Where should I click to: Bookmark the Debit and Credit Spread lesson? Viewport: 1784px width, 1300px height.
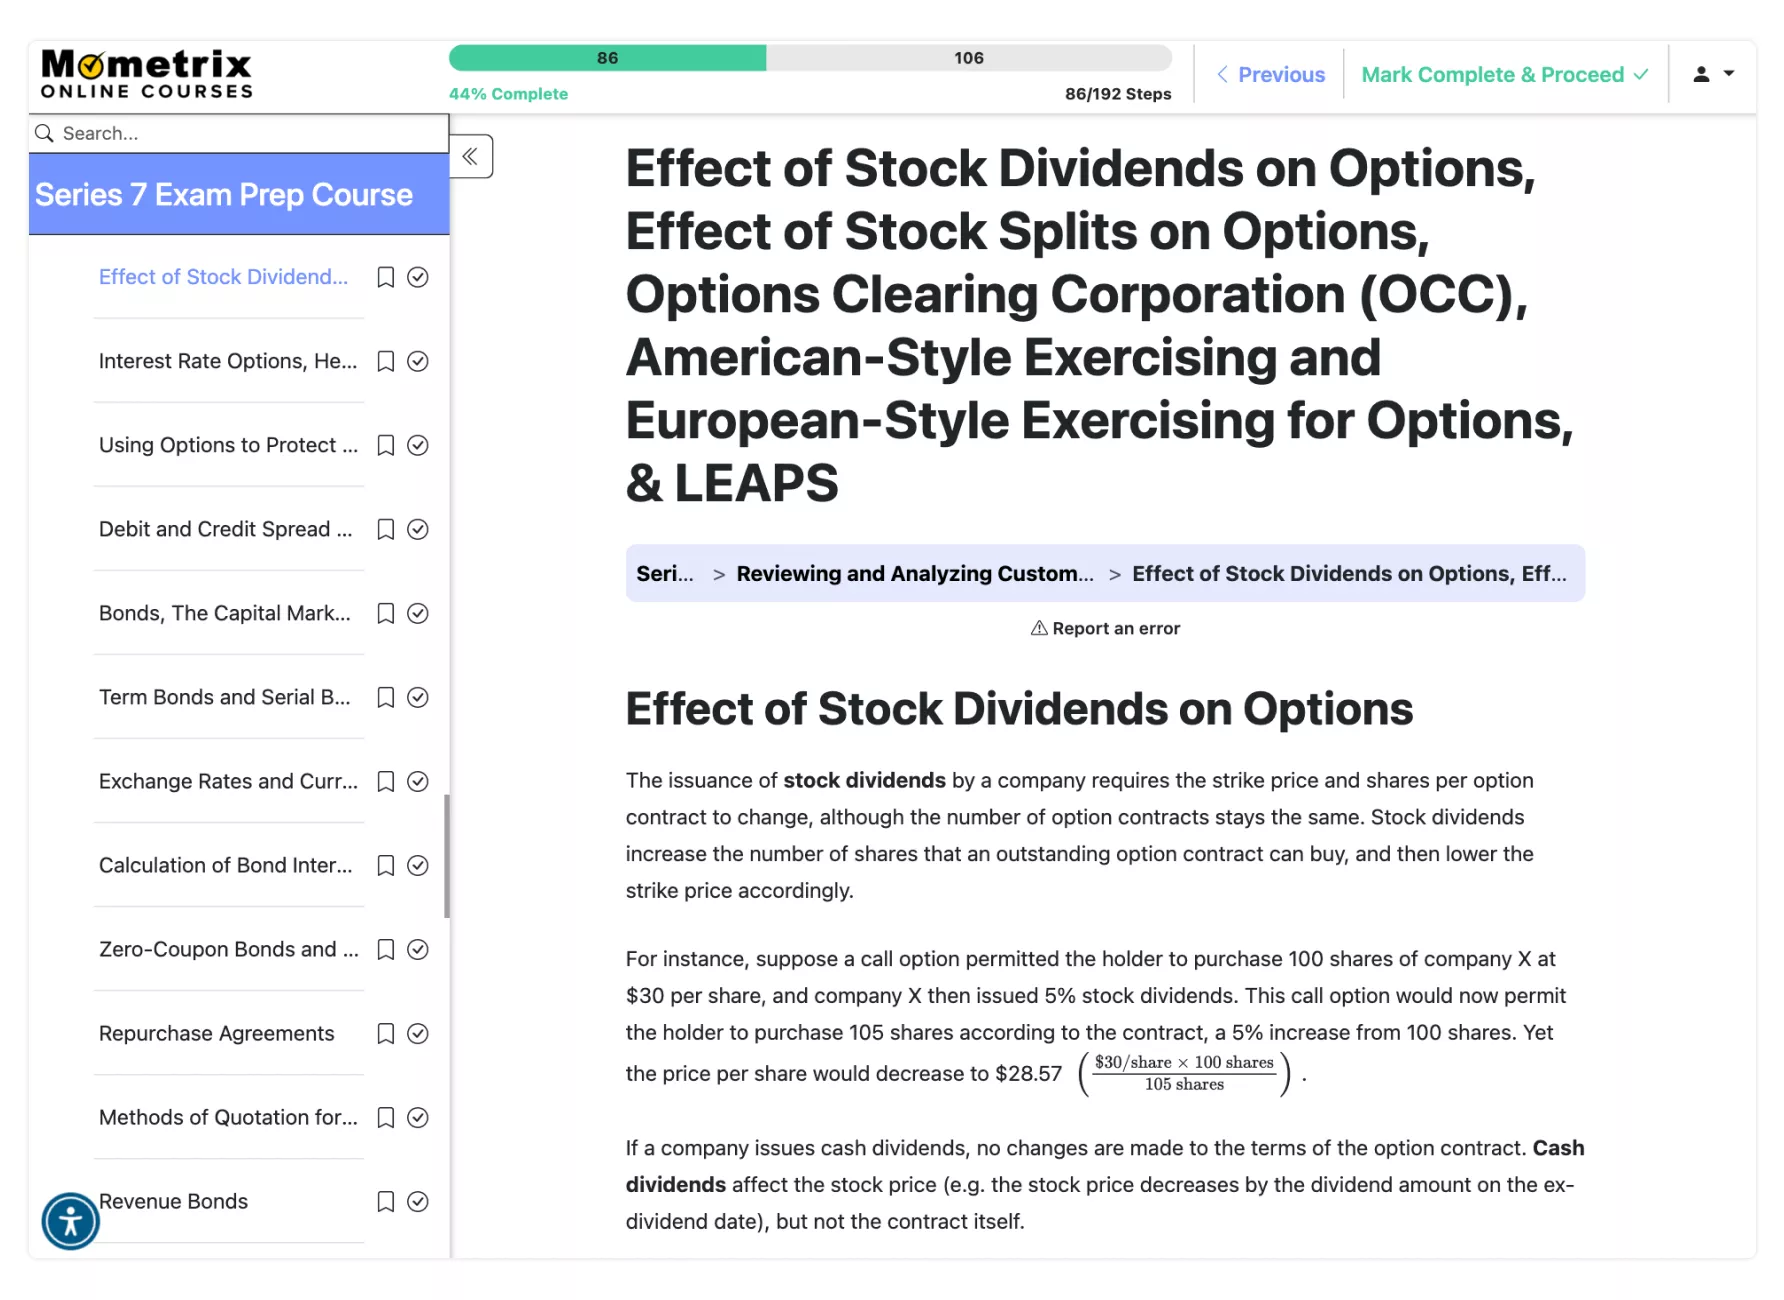385,529
